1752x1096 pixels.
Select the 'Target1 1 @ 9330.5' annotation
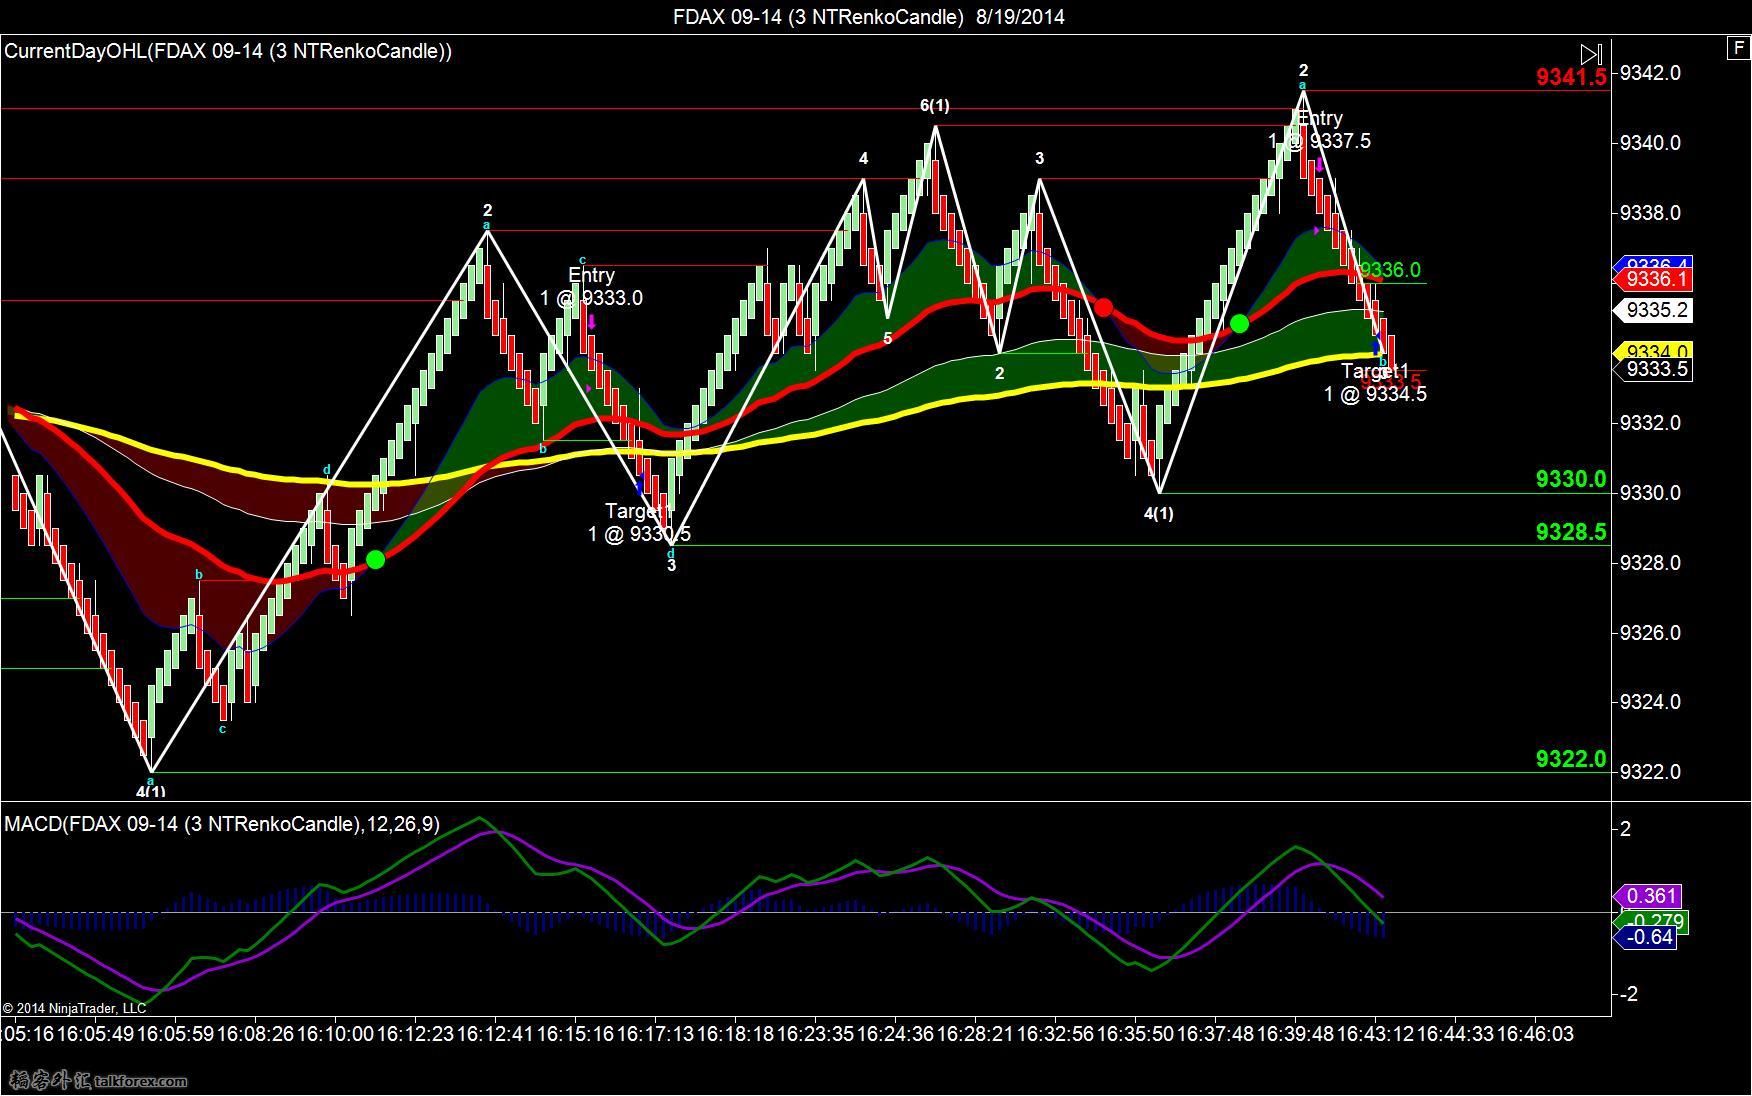(x=639, y=523)
